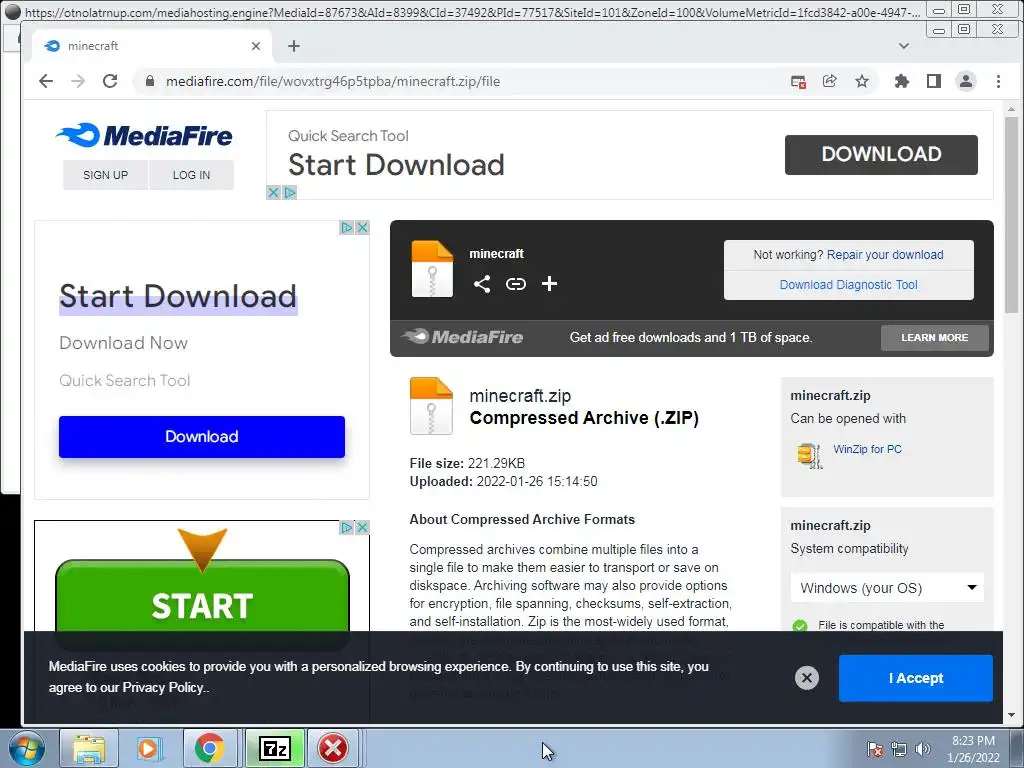Click the share icon under minecraft

coord(482,283)
